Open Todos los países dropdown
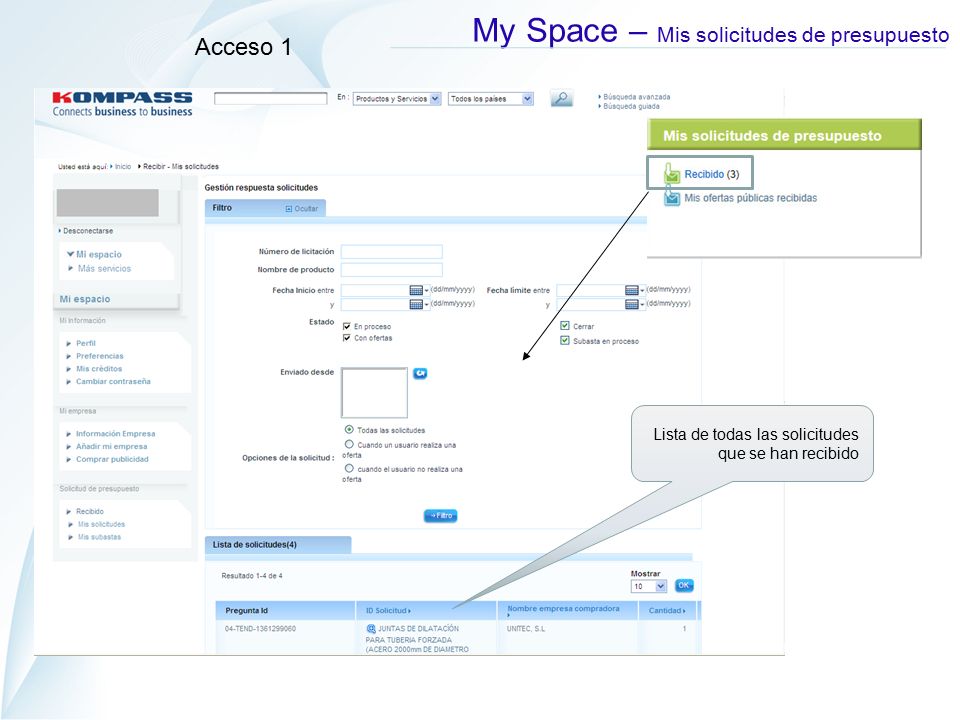Viewport: 960px width, 720px height. (x=491, y=99)
